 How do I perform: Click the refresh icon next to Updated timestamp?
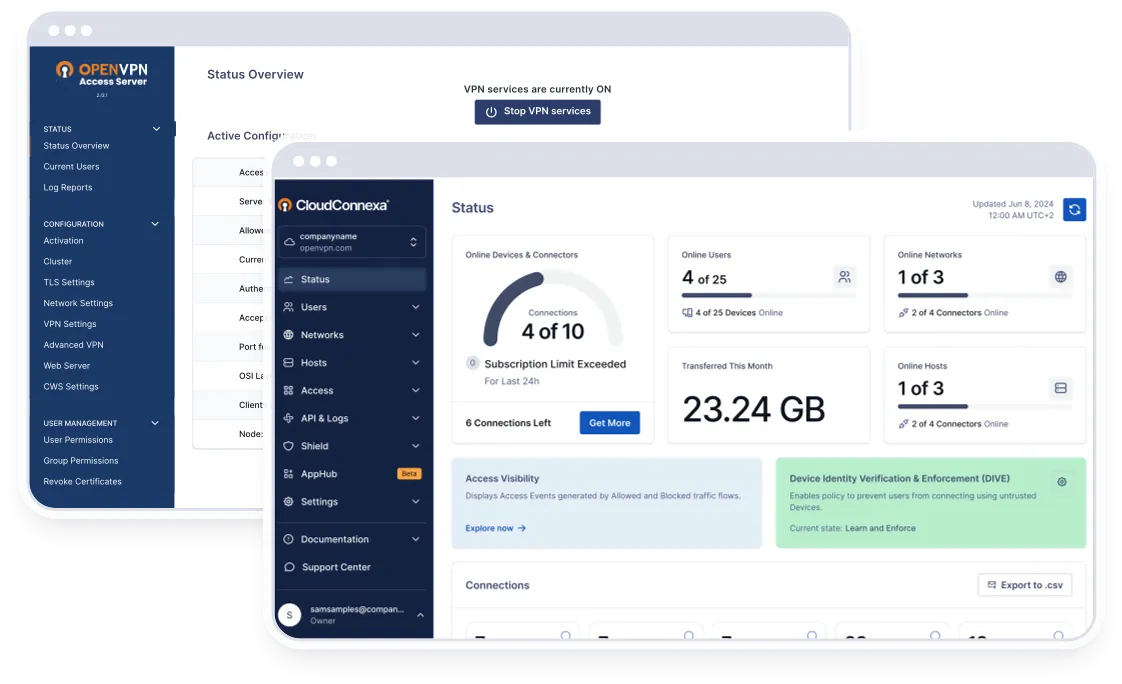coord(1074,210)
